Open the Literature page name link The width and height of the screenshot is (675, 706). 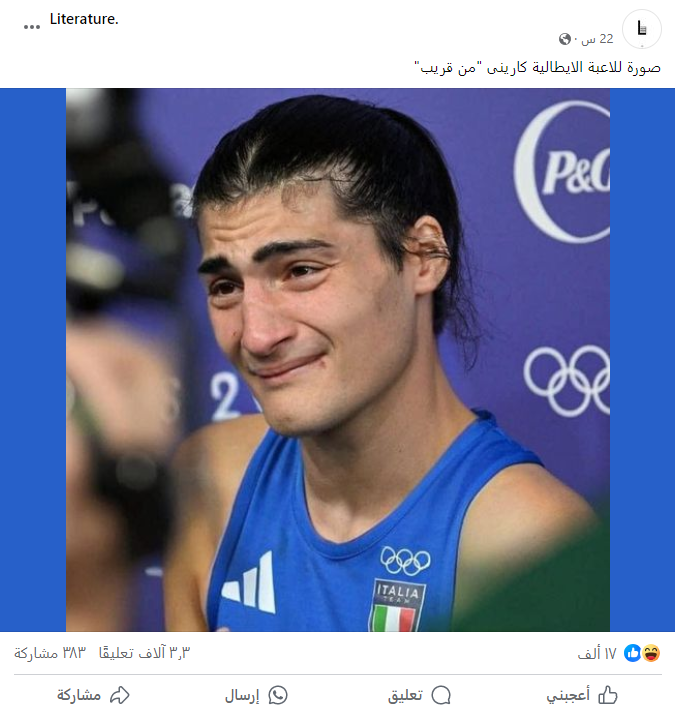click(x=84, y=19)
